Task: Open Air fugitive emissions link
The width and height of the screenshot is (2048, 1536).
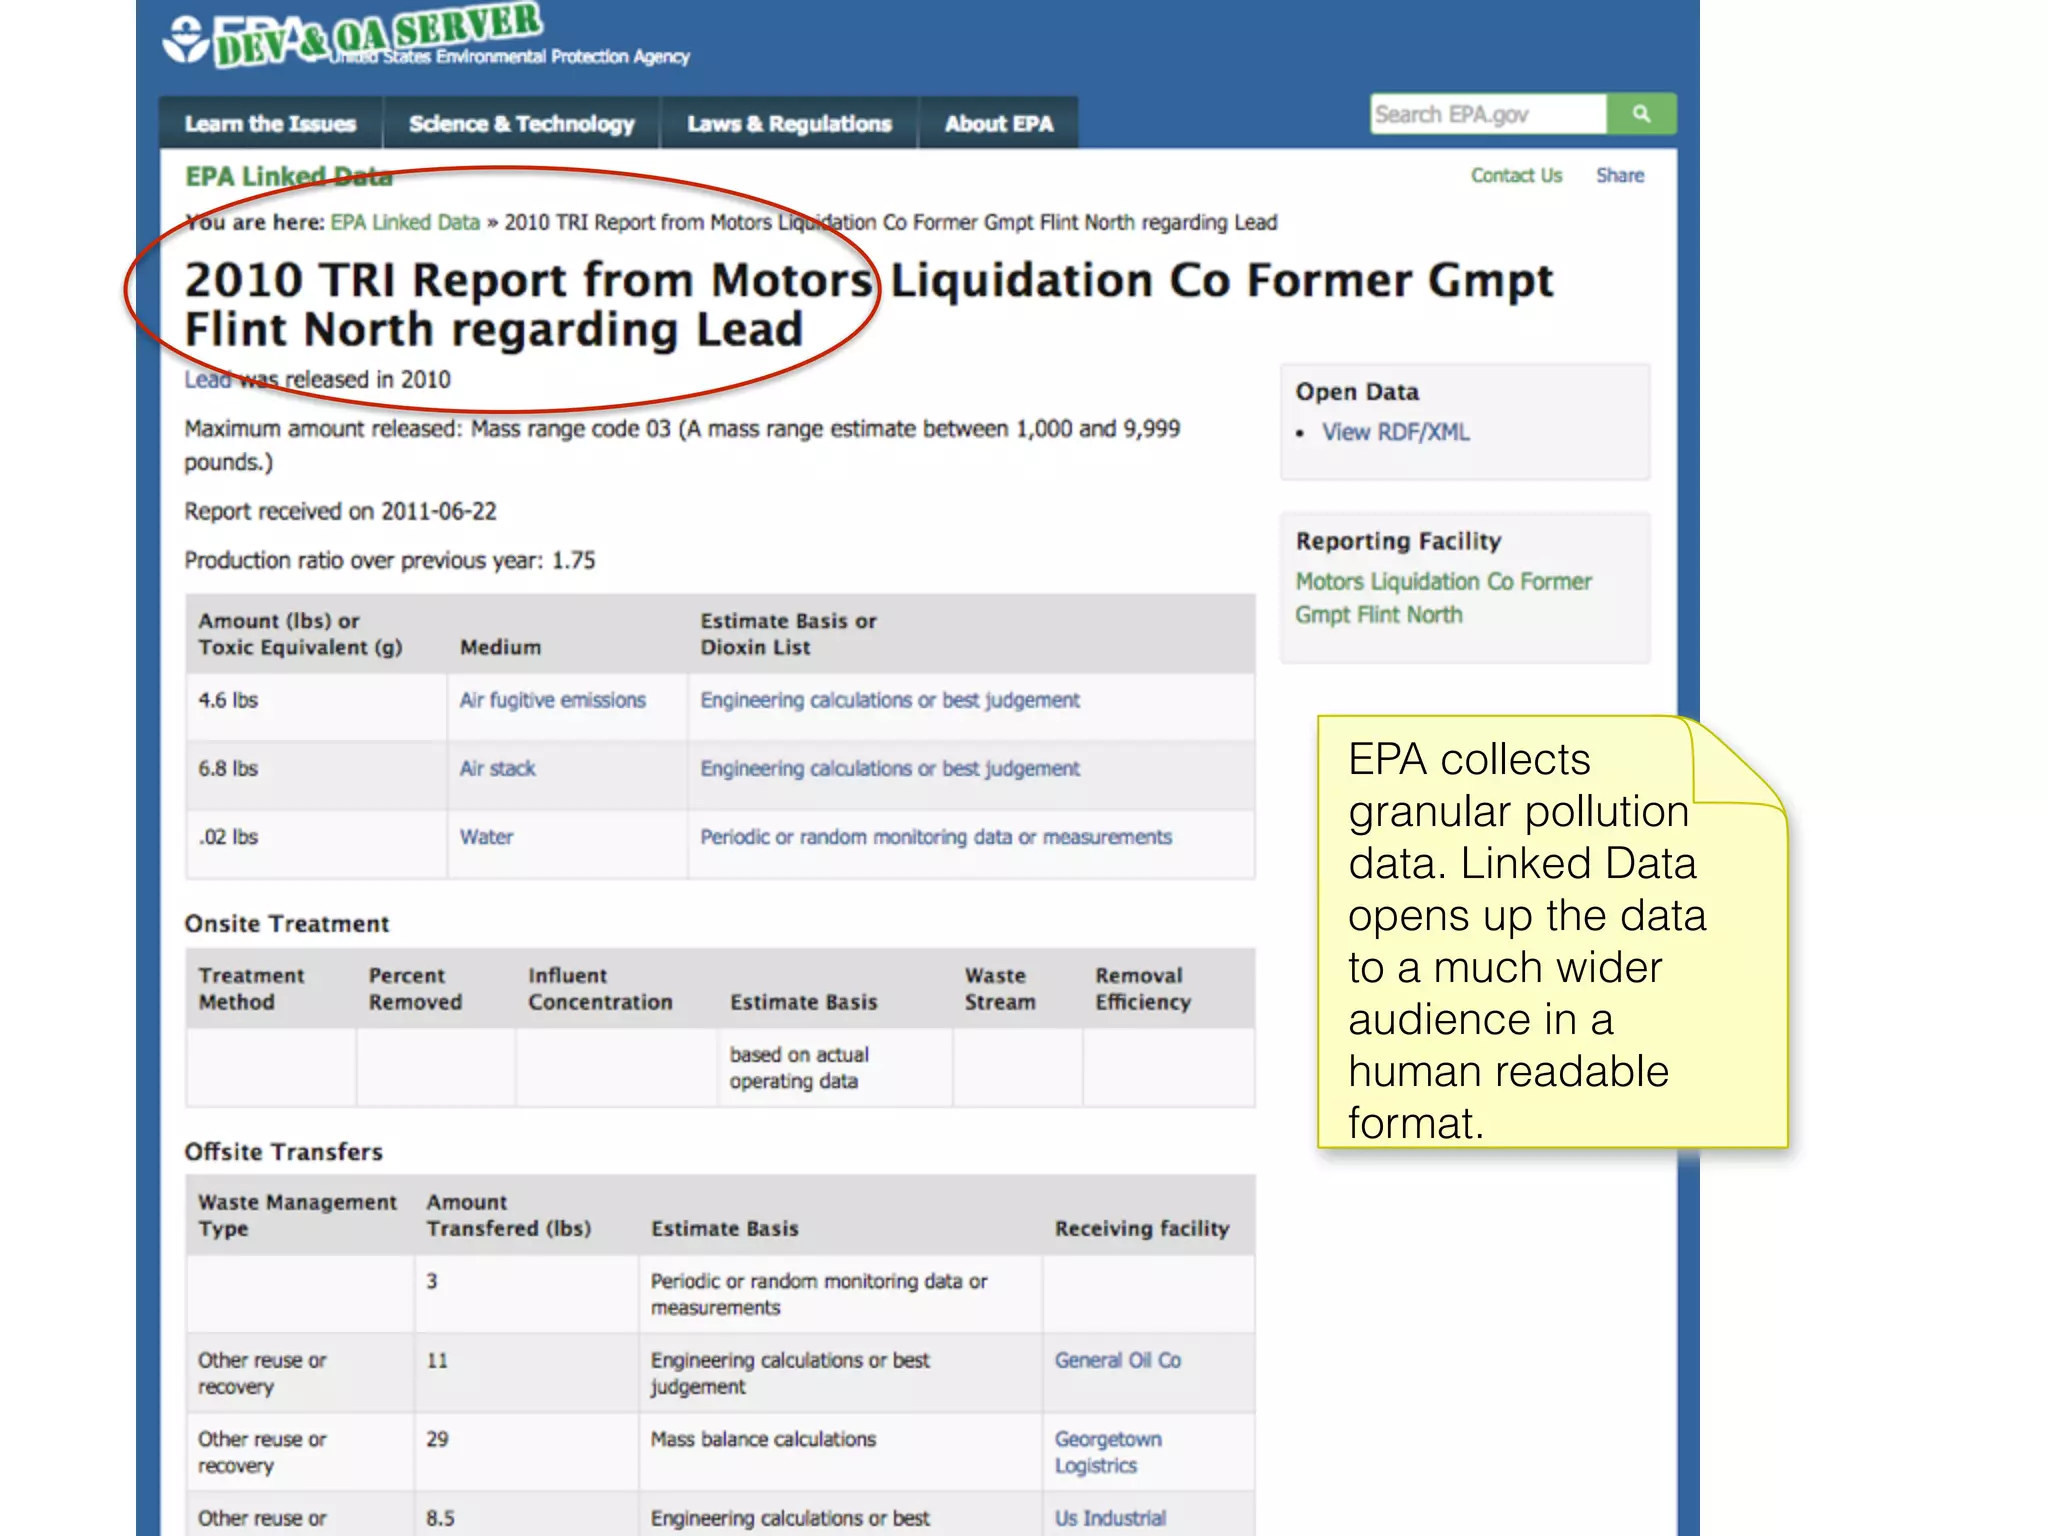Action: tap(552, 700)
